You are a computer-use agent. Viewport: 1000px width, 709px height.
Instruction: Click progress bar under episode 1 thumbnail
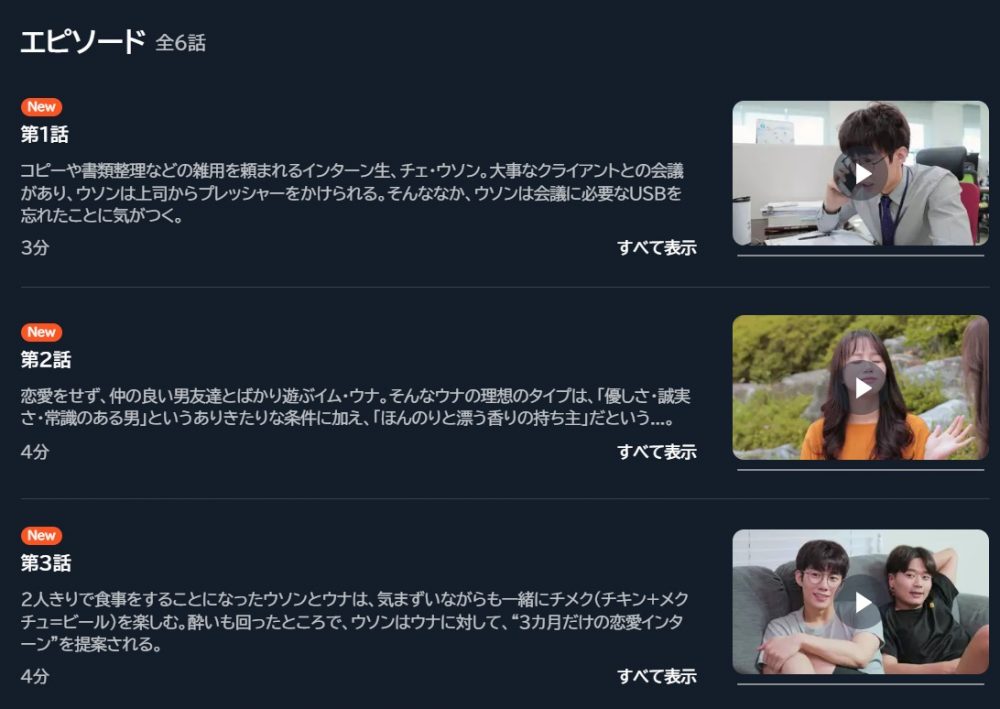tap(860, 256)
